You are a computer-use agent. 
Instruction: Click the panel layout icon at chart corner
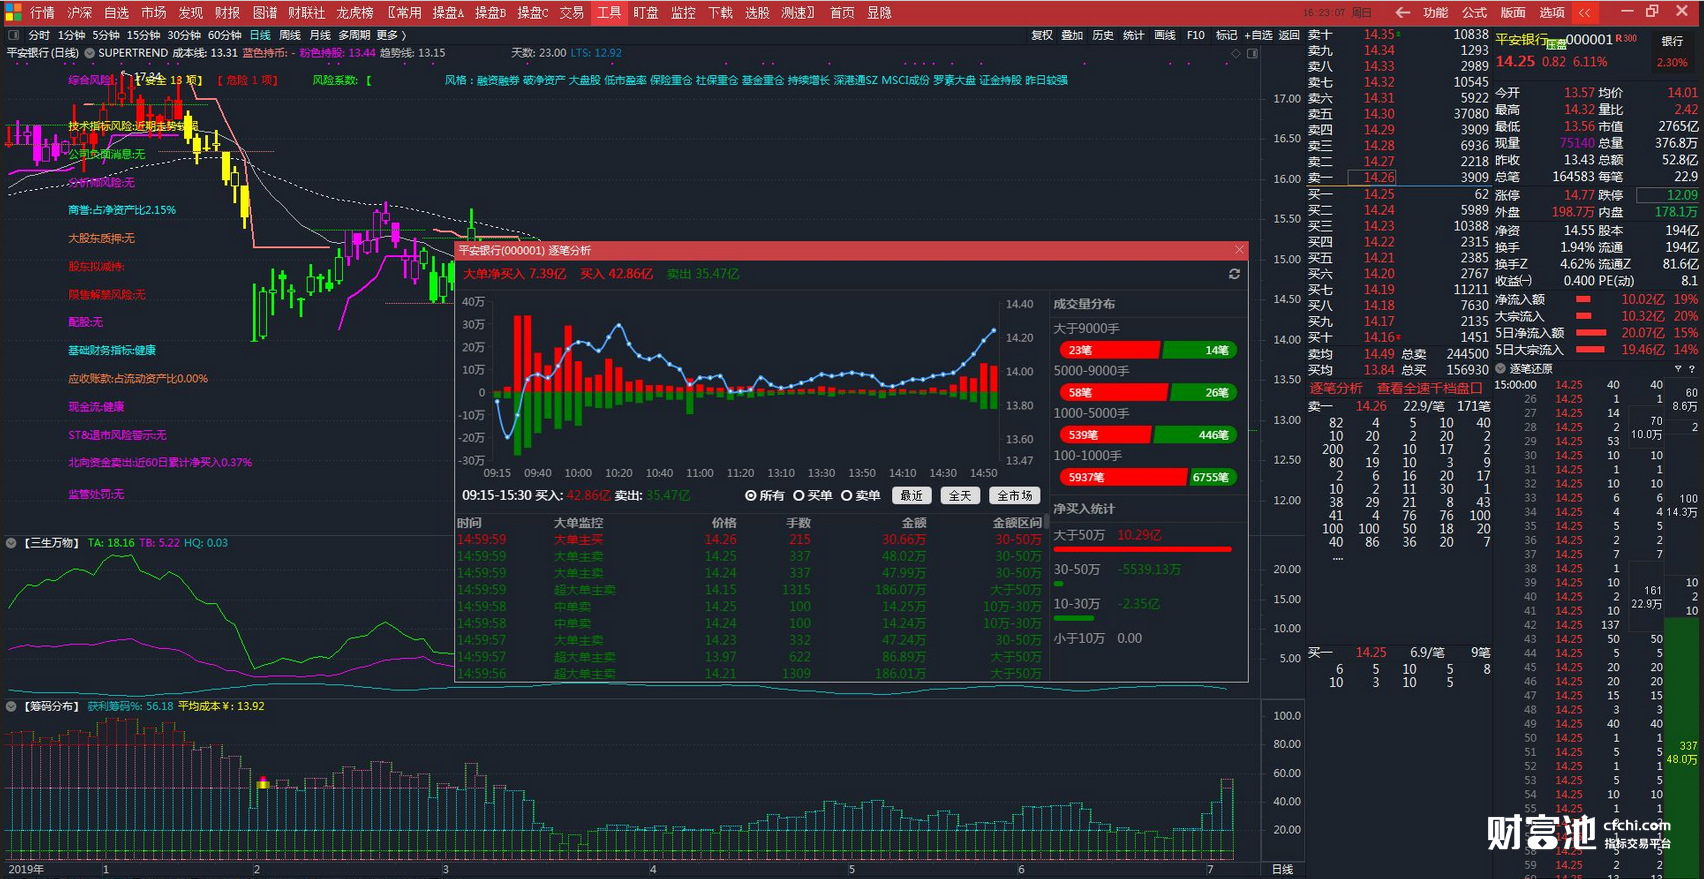[x=1252, y=53]
